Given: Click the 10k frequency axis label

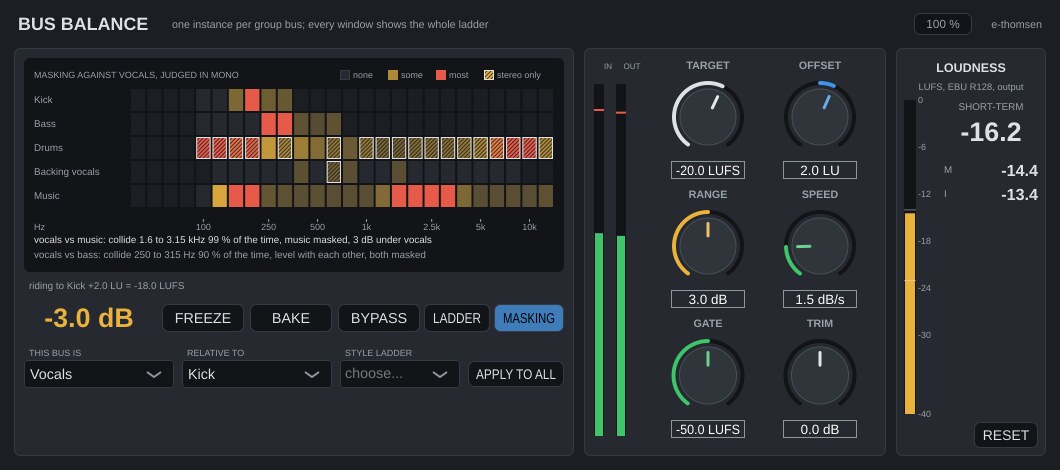Looking at the screenshot, I should pyautogui.click(x=529, y=227).
